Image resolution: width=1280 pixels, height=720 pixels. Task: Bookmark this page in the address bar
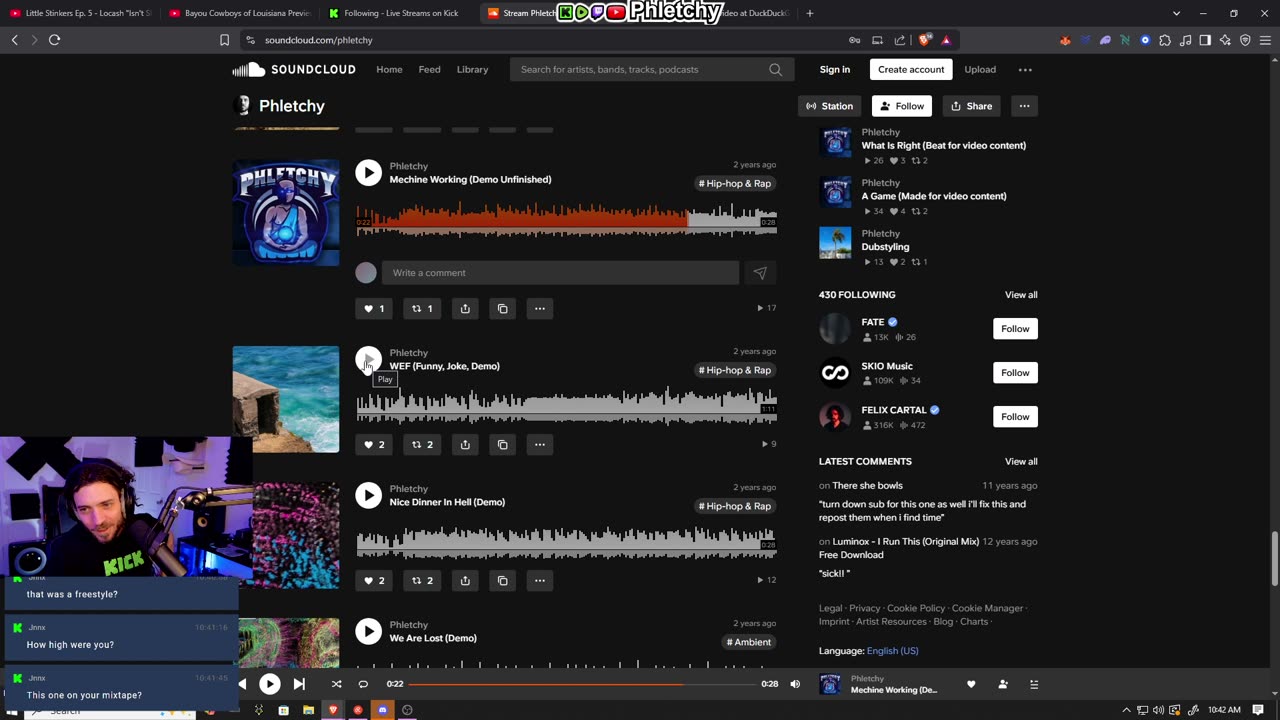coord(224,40)
